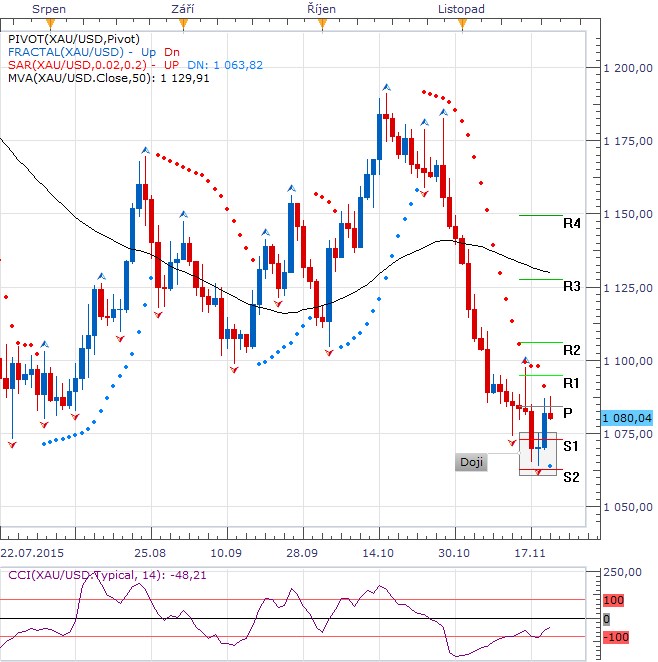Click the orange marker under Září
658x662 pixels.
coord(183,24)
